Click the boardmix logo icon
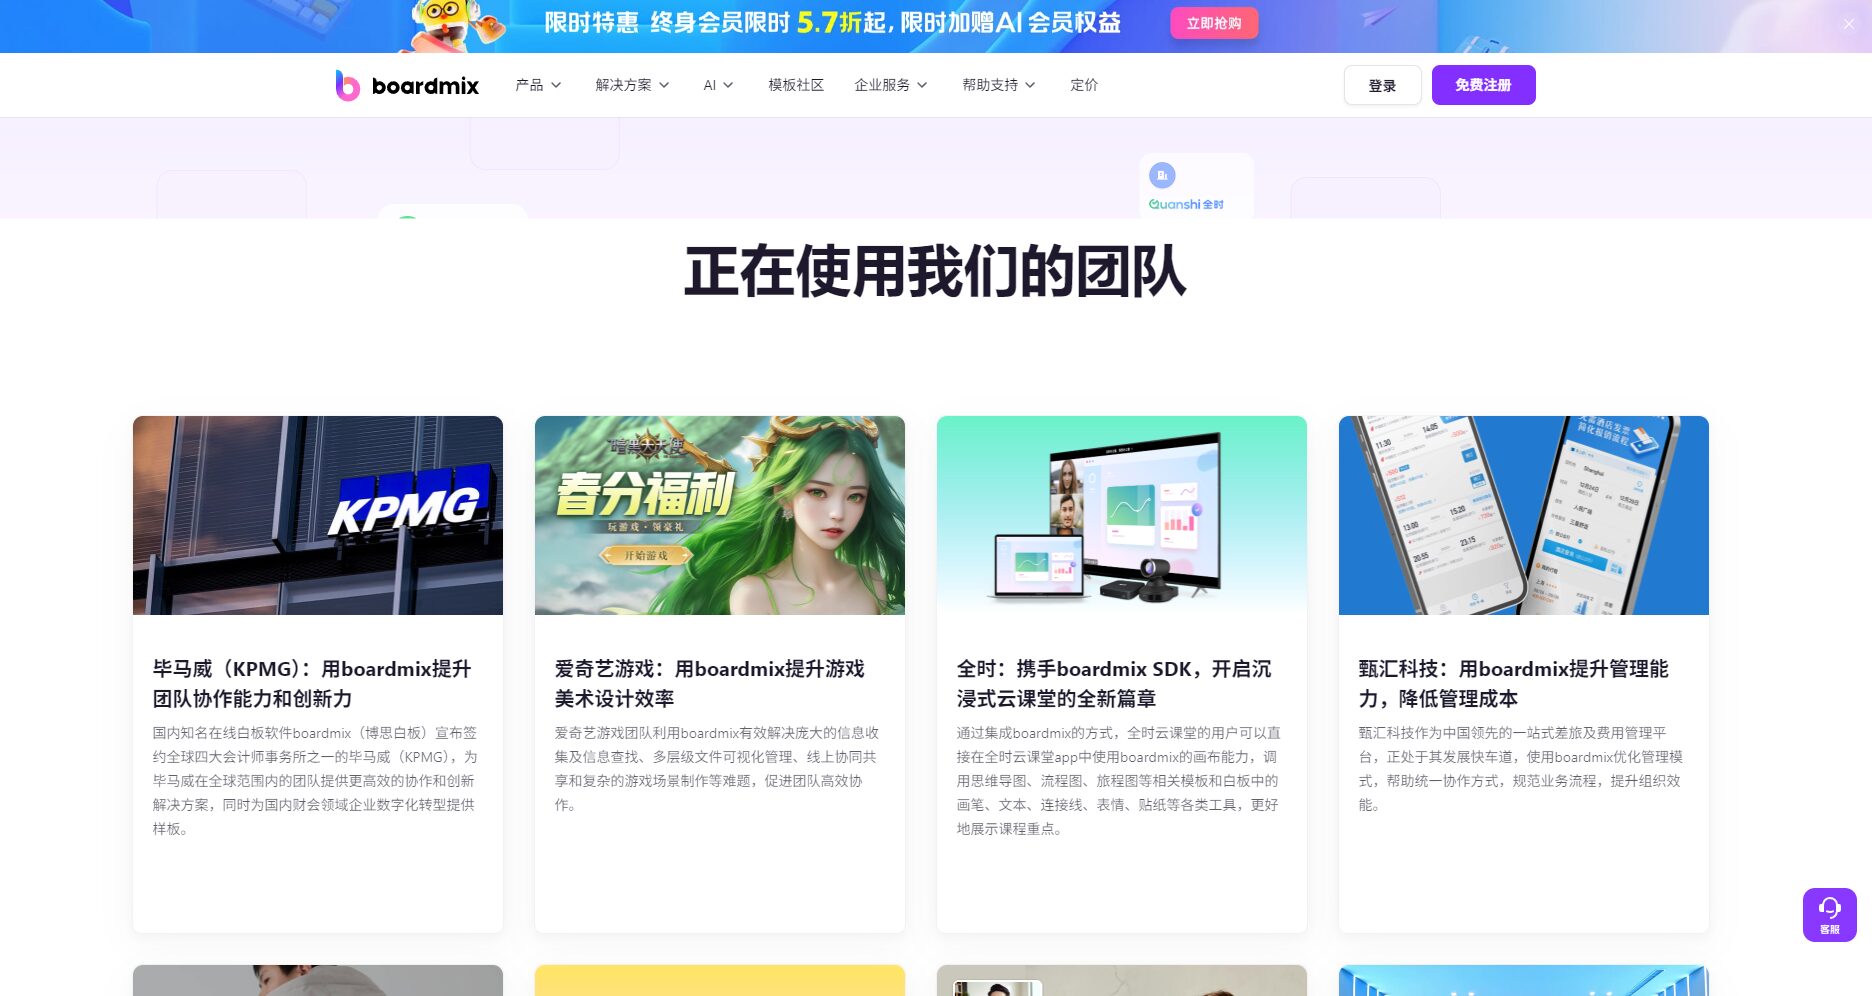This screenshot has width=1872, height=996. point(347,86)
